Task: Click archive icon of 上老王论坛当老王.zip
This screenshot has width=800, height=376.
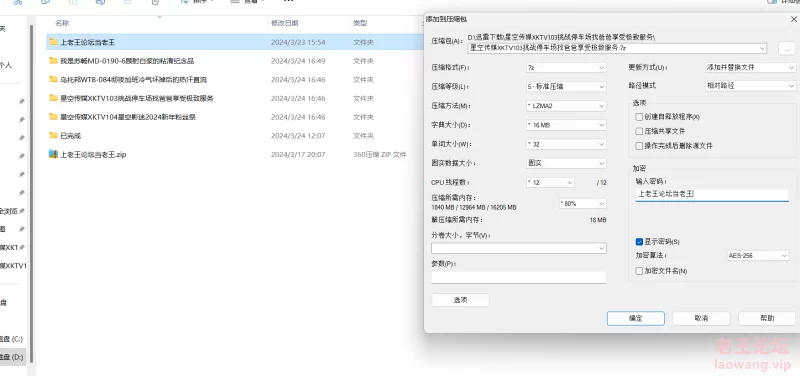Action: point(53,154)
